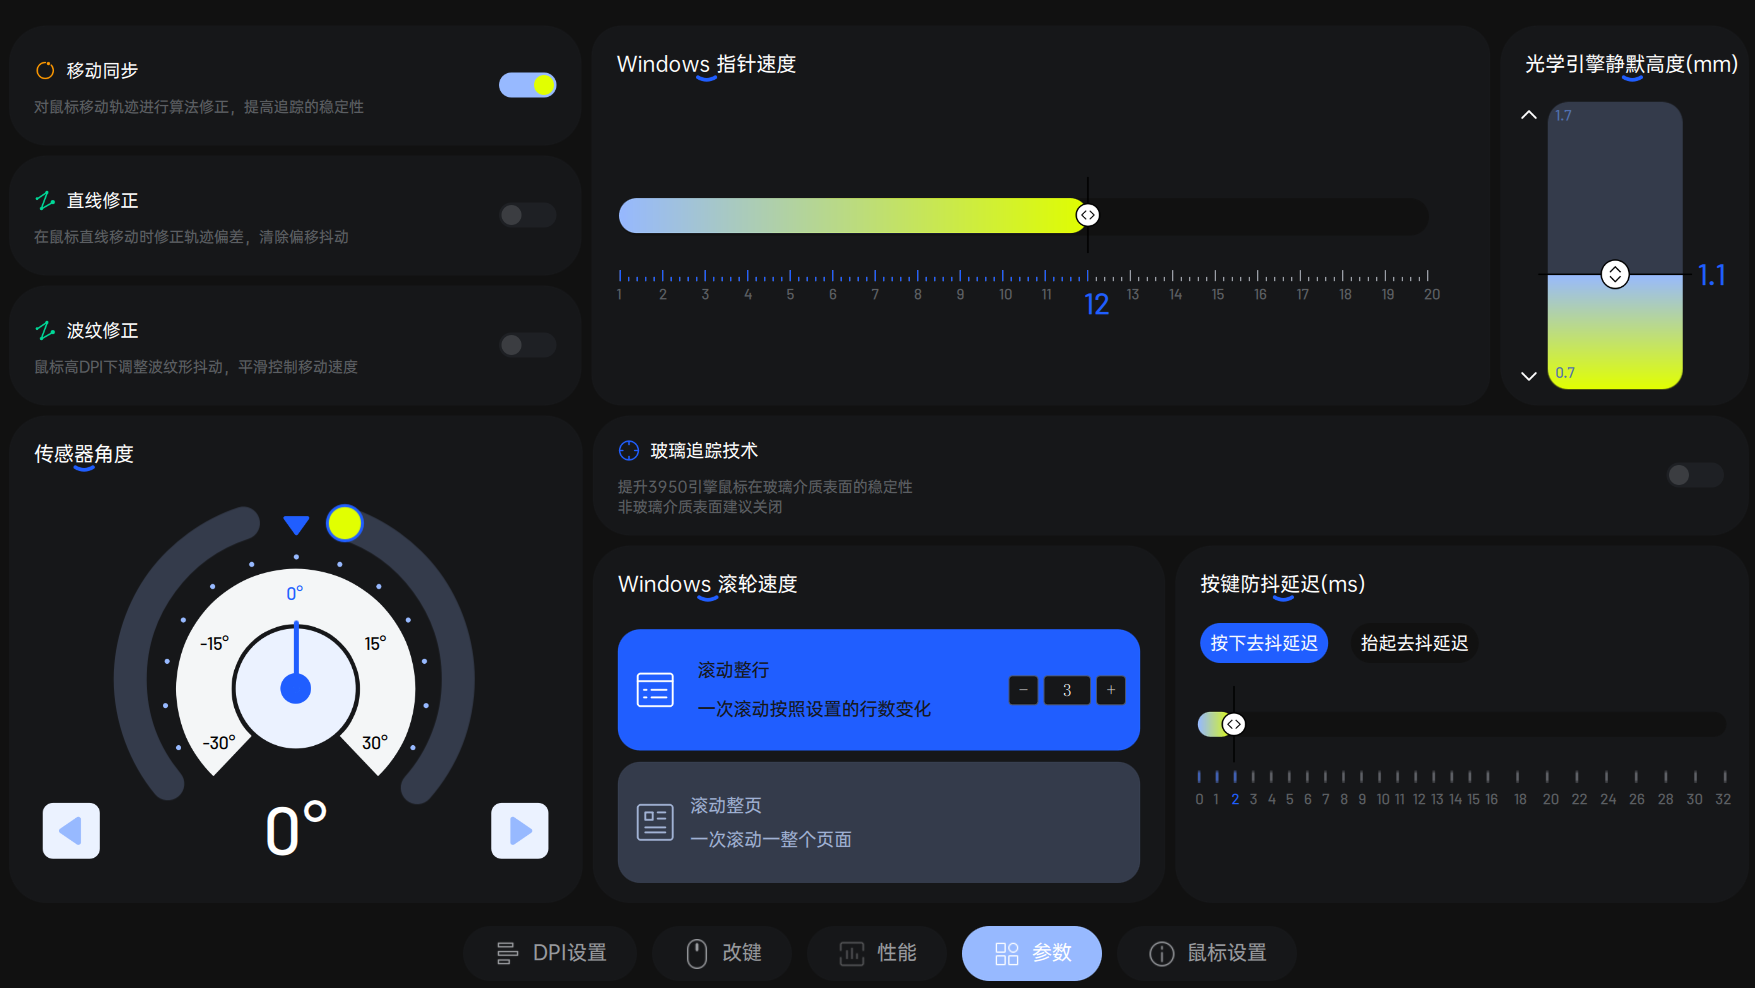The height and width of the screenshot is (988, 1755).
Task: Select 抬起去抖延迟 button
Action: (1414, 643)
